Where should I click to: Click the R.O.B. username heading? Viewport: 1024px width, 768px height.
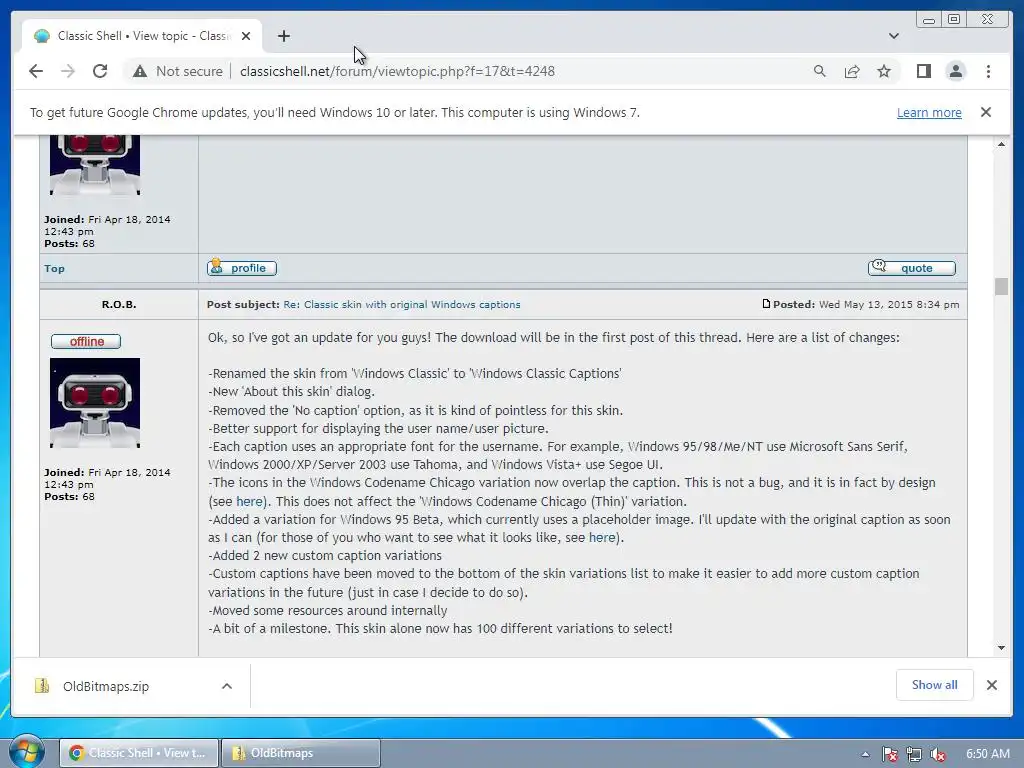coord(119,304)
